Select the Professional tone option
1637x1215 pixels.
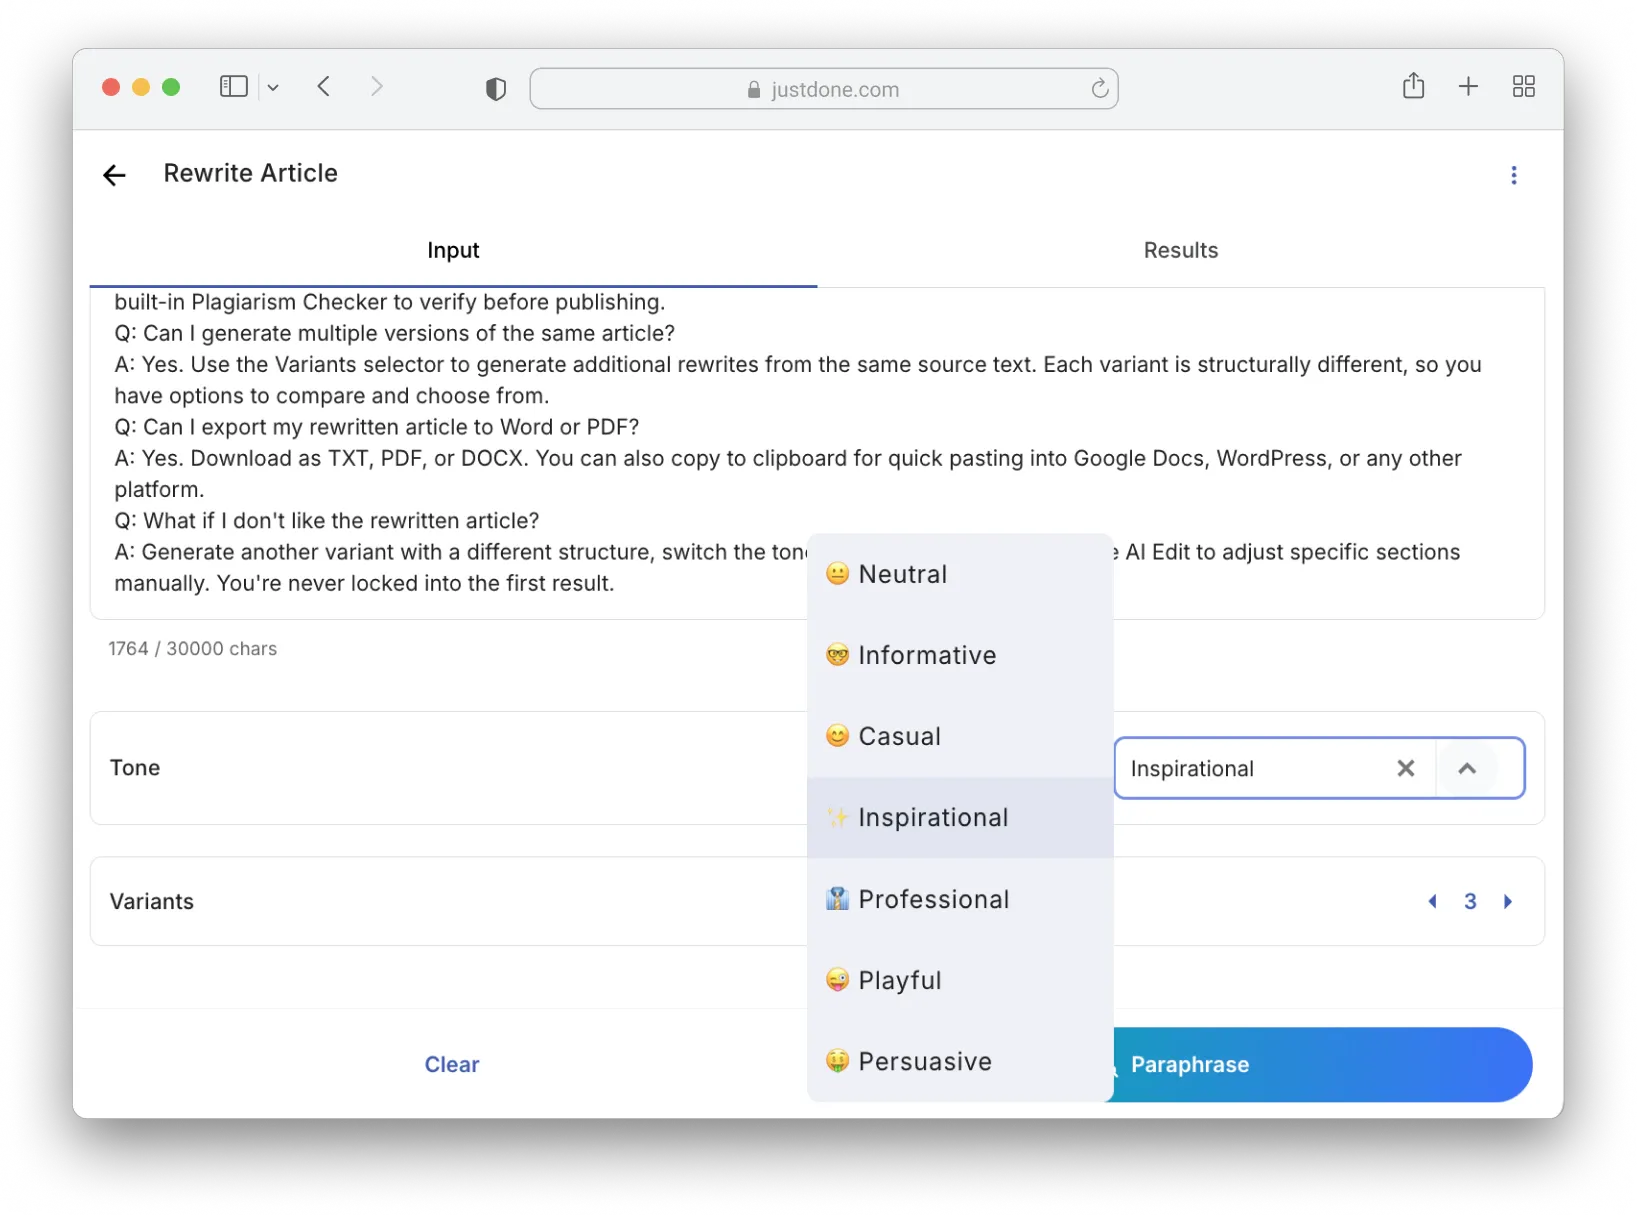(933, 899)
